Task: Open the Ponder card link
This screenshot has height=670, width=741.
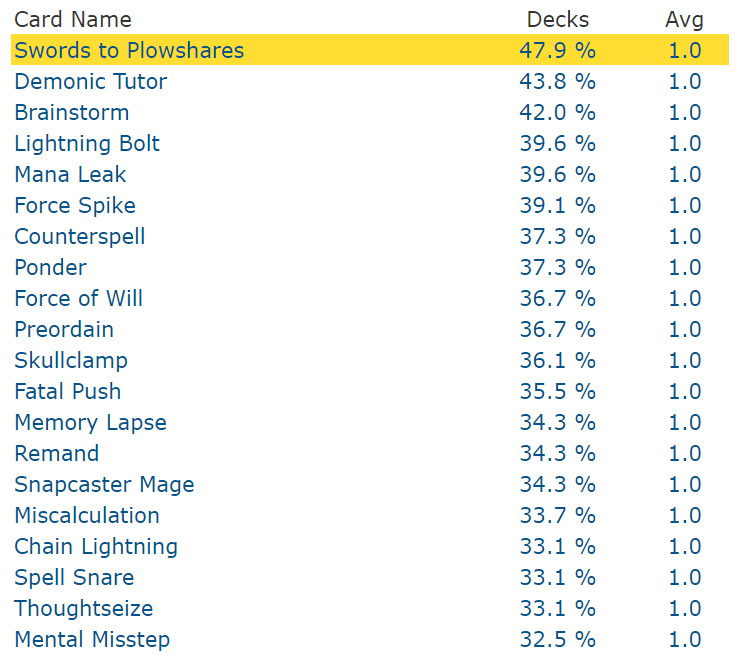Action: pos(51,267)
